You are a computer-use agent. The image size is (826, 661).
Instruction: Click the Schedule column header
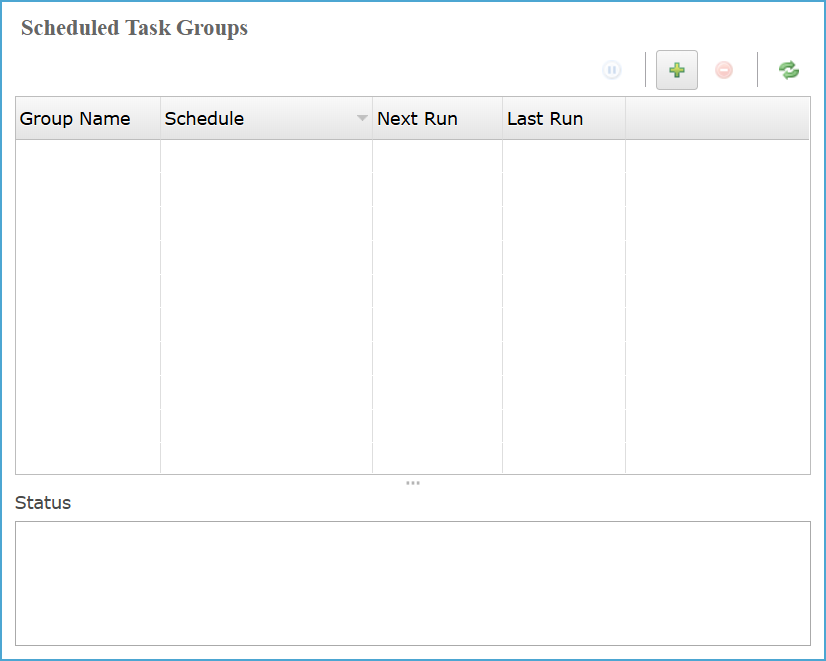204,119
